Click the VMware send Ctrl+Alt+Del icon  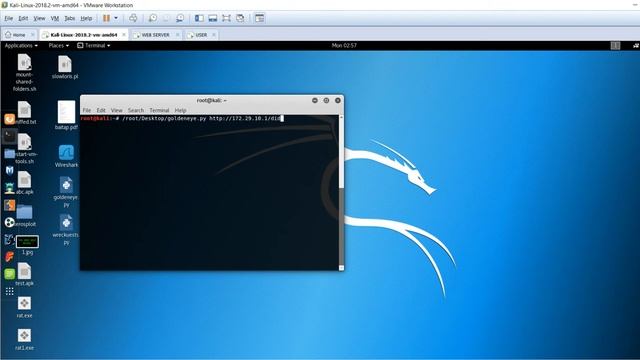pyautogui.click(x=133, y=18)
